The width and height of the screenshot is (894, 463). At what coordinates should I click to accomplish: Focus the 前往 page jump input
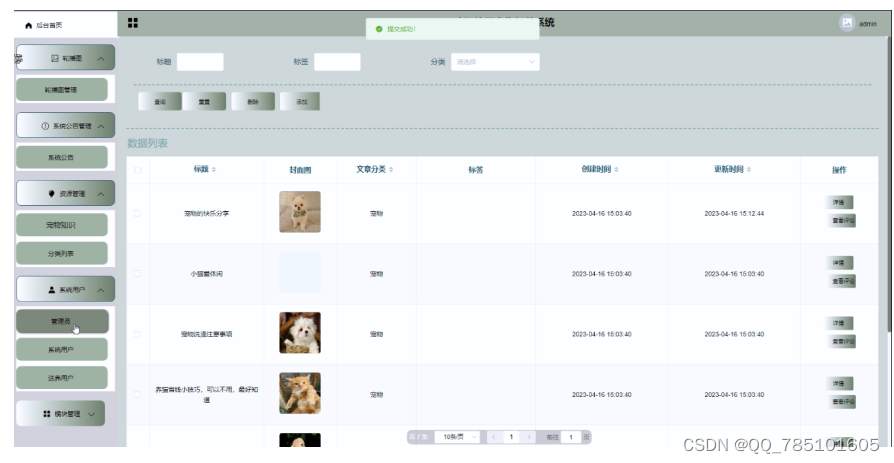click(x=571, y=437)
